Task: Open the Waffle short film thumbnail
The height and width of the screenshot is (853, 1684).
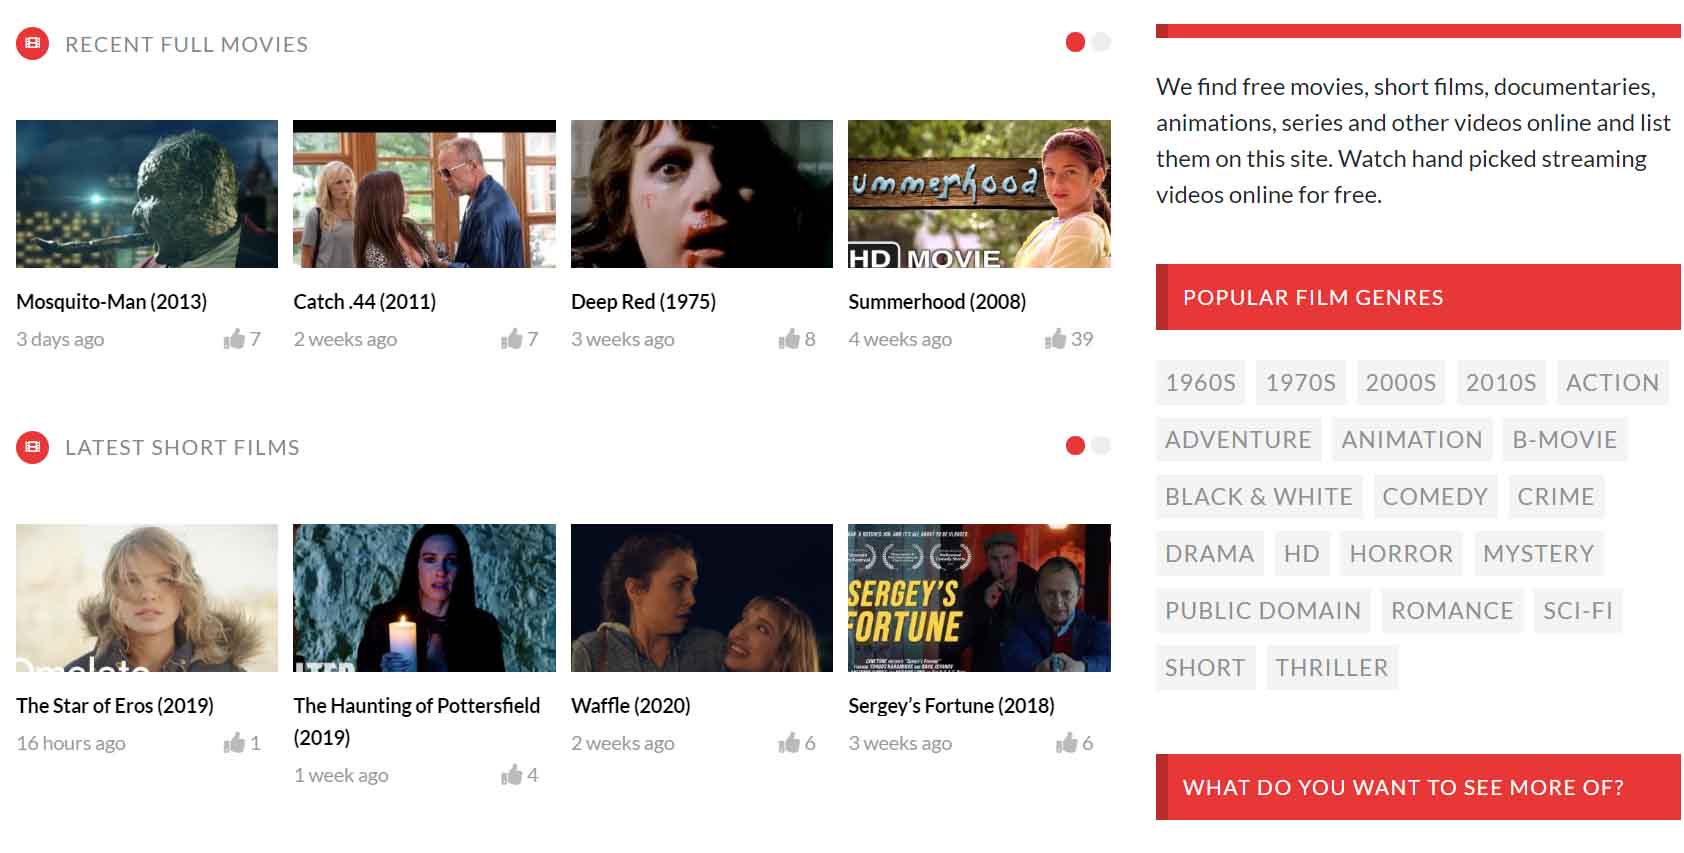Action: (x=702, y=598)
